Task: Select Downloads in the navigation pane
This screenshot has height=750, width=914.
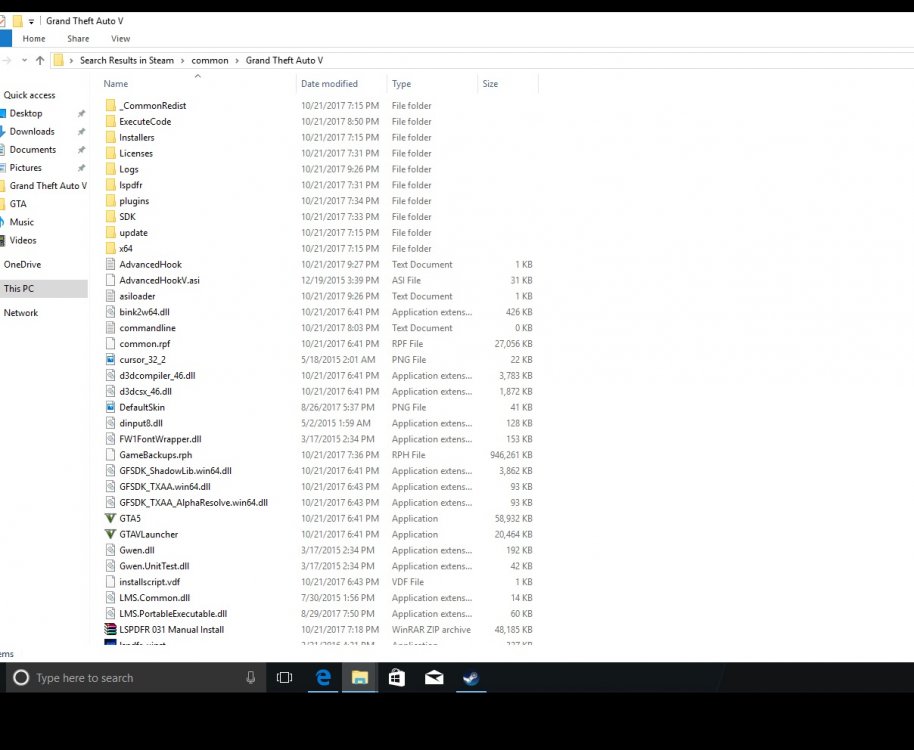Action: point(32,131)
